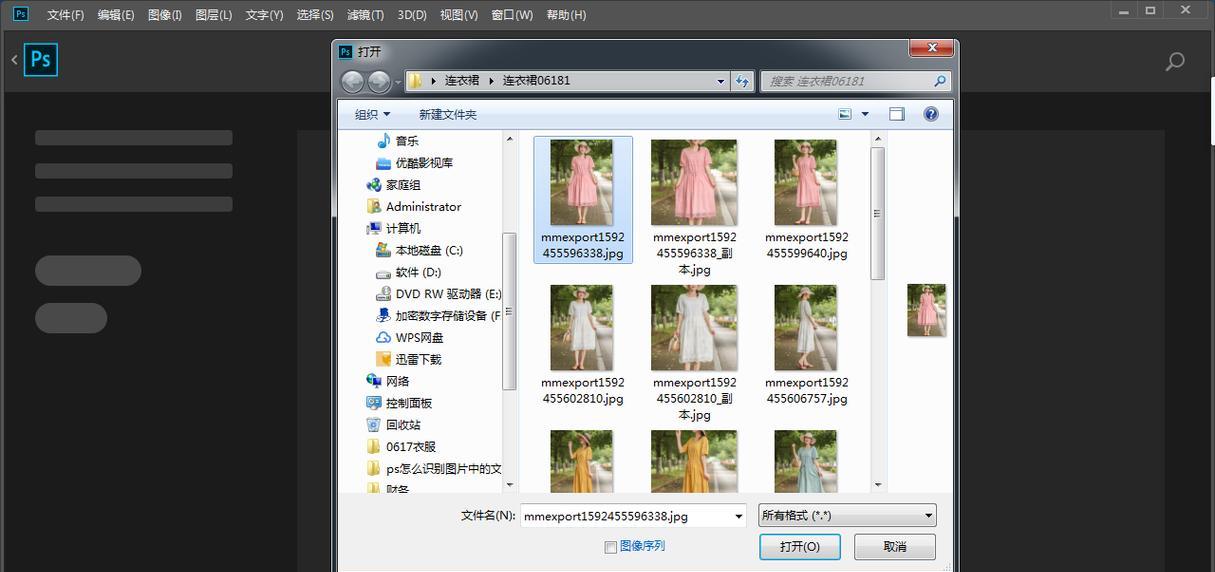Image resolution: width=1215 pixels, height=572 pixels.
Task: Select 回收站 in navigation tree
Action: [403, 425]
